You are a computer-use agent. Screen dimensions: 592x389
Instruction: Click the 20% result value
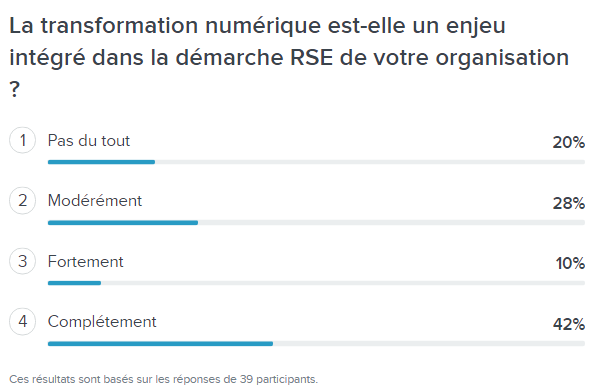click(x=569, y=142)
